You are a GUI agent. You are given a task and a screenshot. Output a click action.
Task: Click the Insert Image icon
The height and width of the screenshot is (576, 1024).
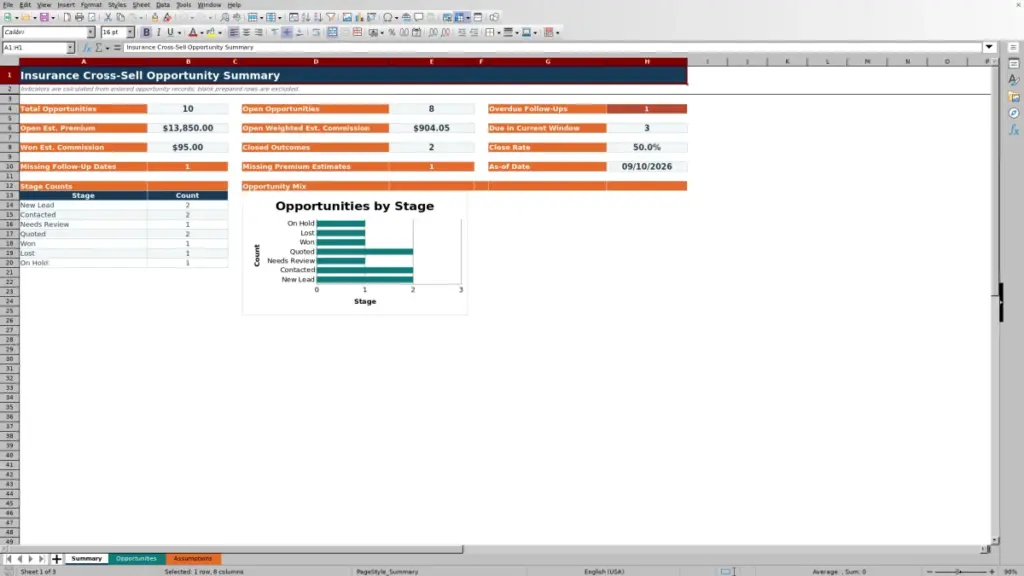point(347,17)
